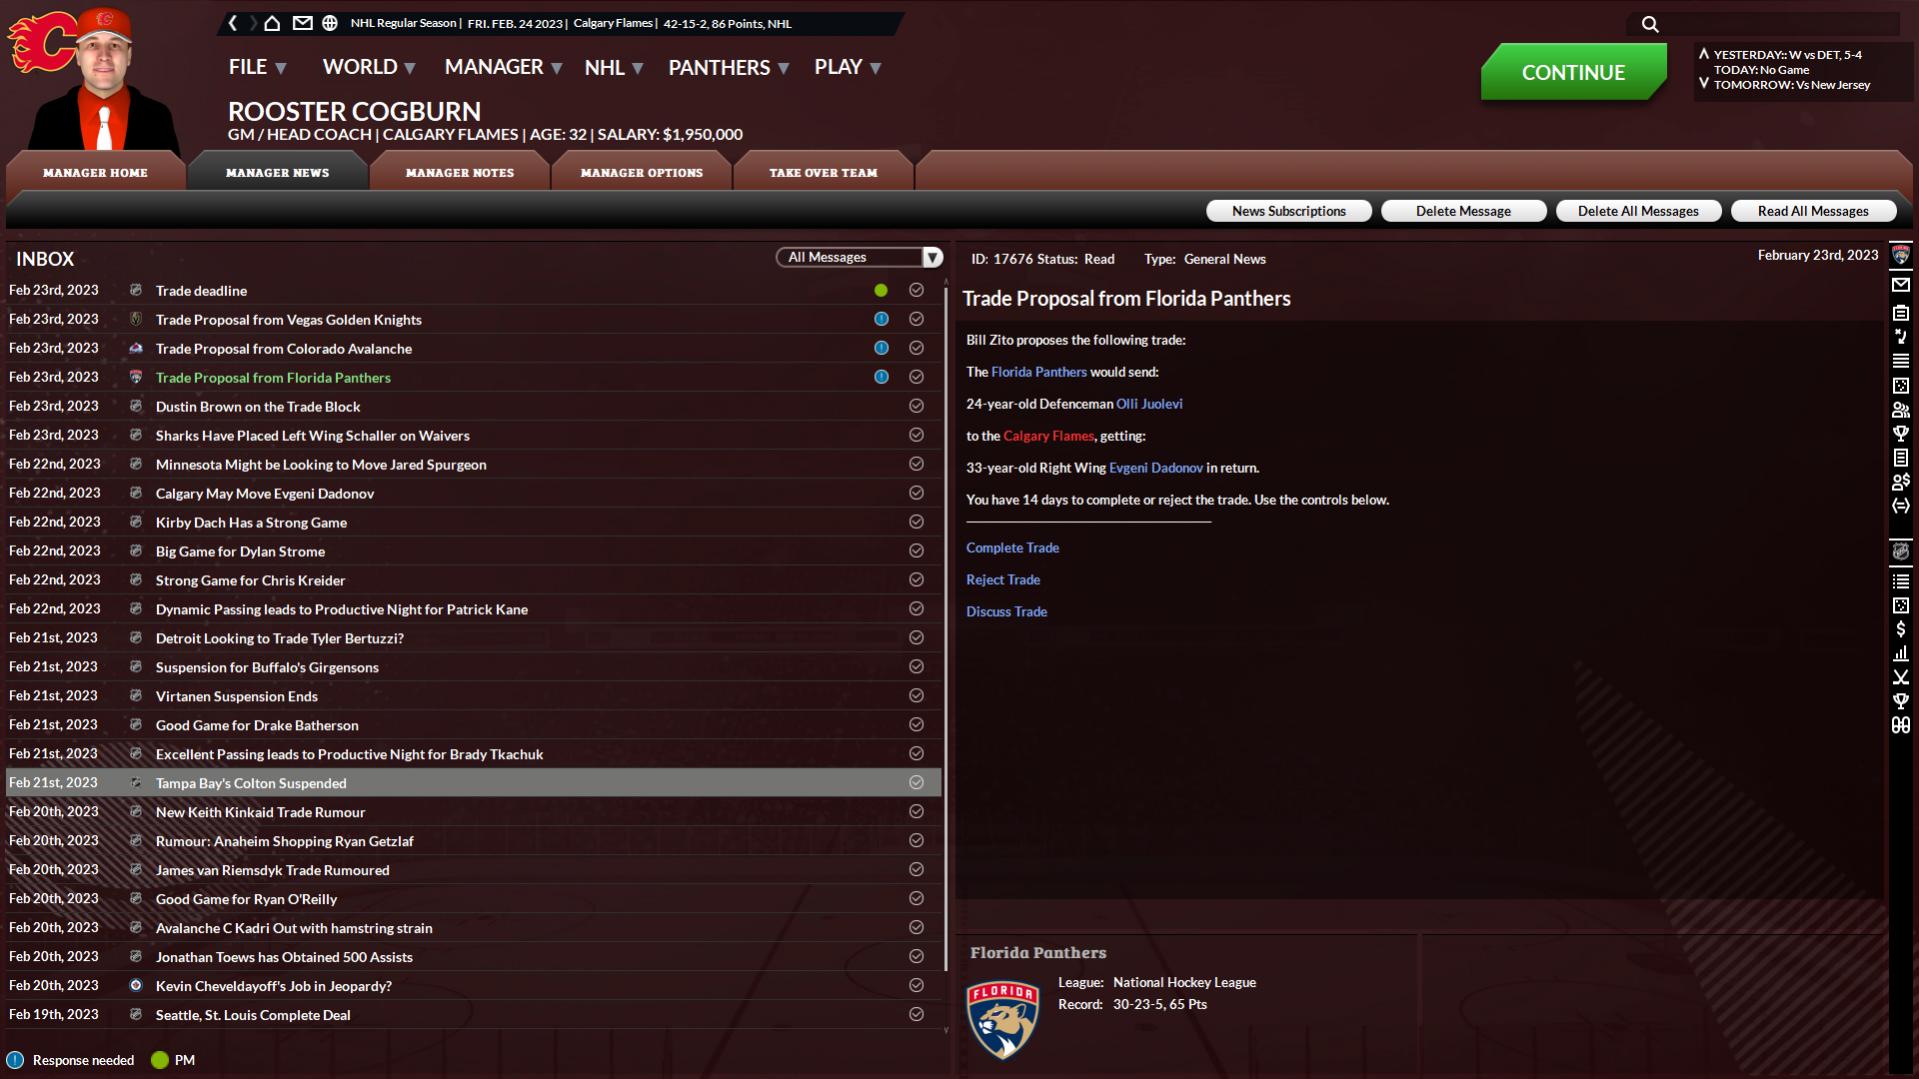Open the crossed hockey sticks sidebar icon
The width and height of the screenshot is (1919, 1079).
[x=1900, y=677]
